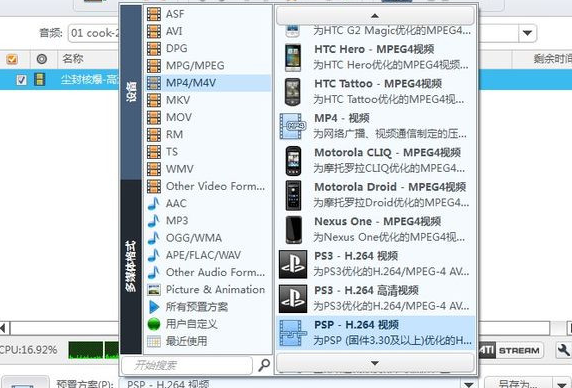This screenshot has width=572, height=388.
Task: Uncheck the 尘封核爆 file row checkbox
Action: pos(22,79)
